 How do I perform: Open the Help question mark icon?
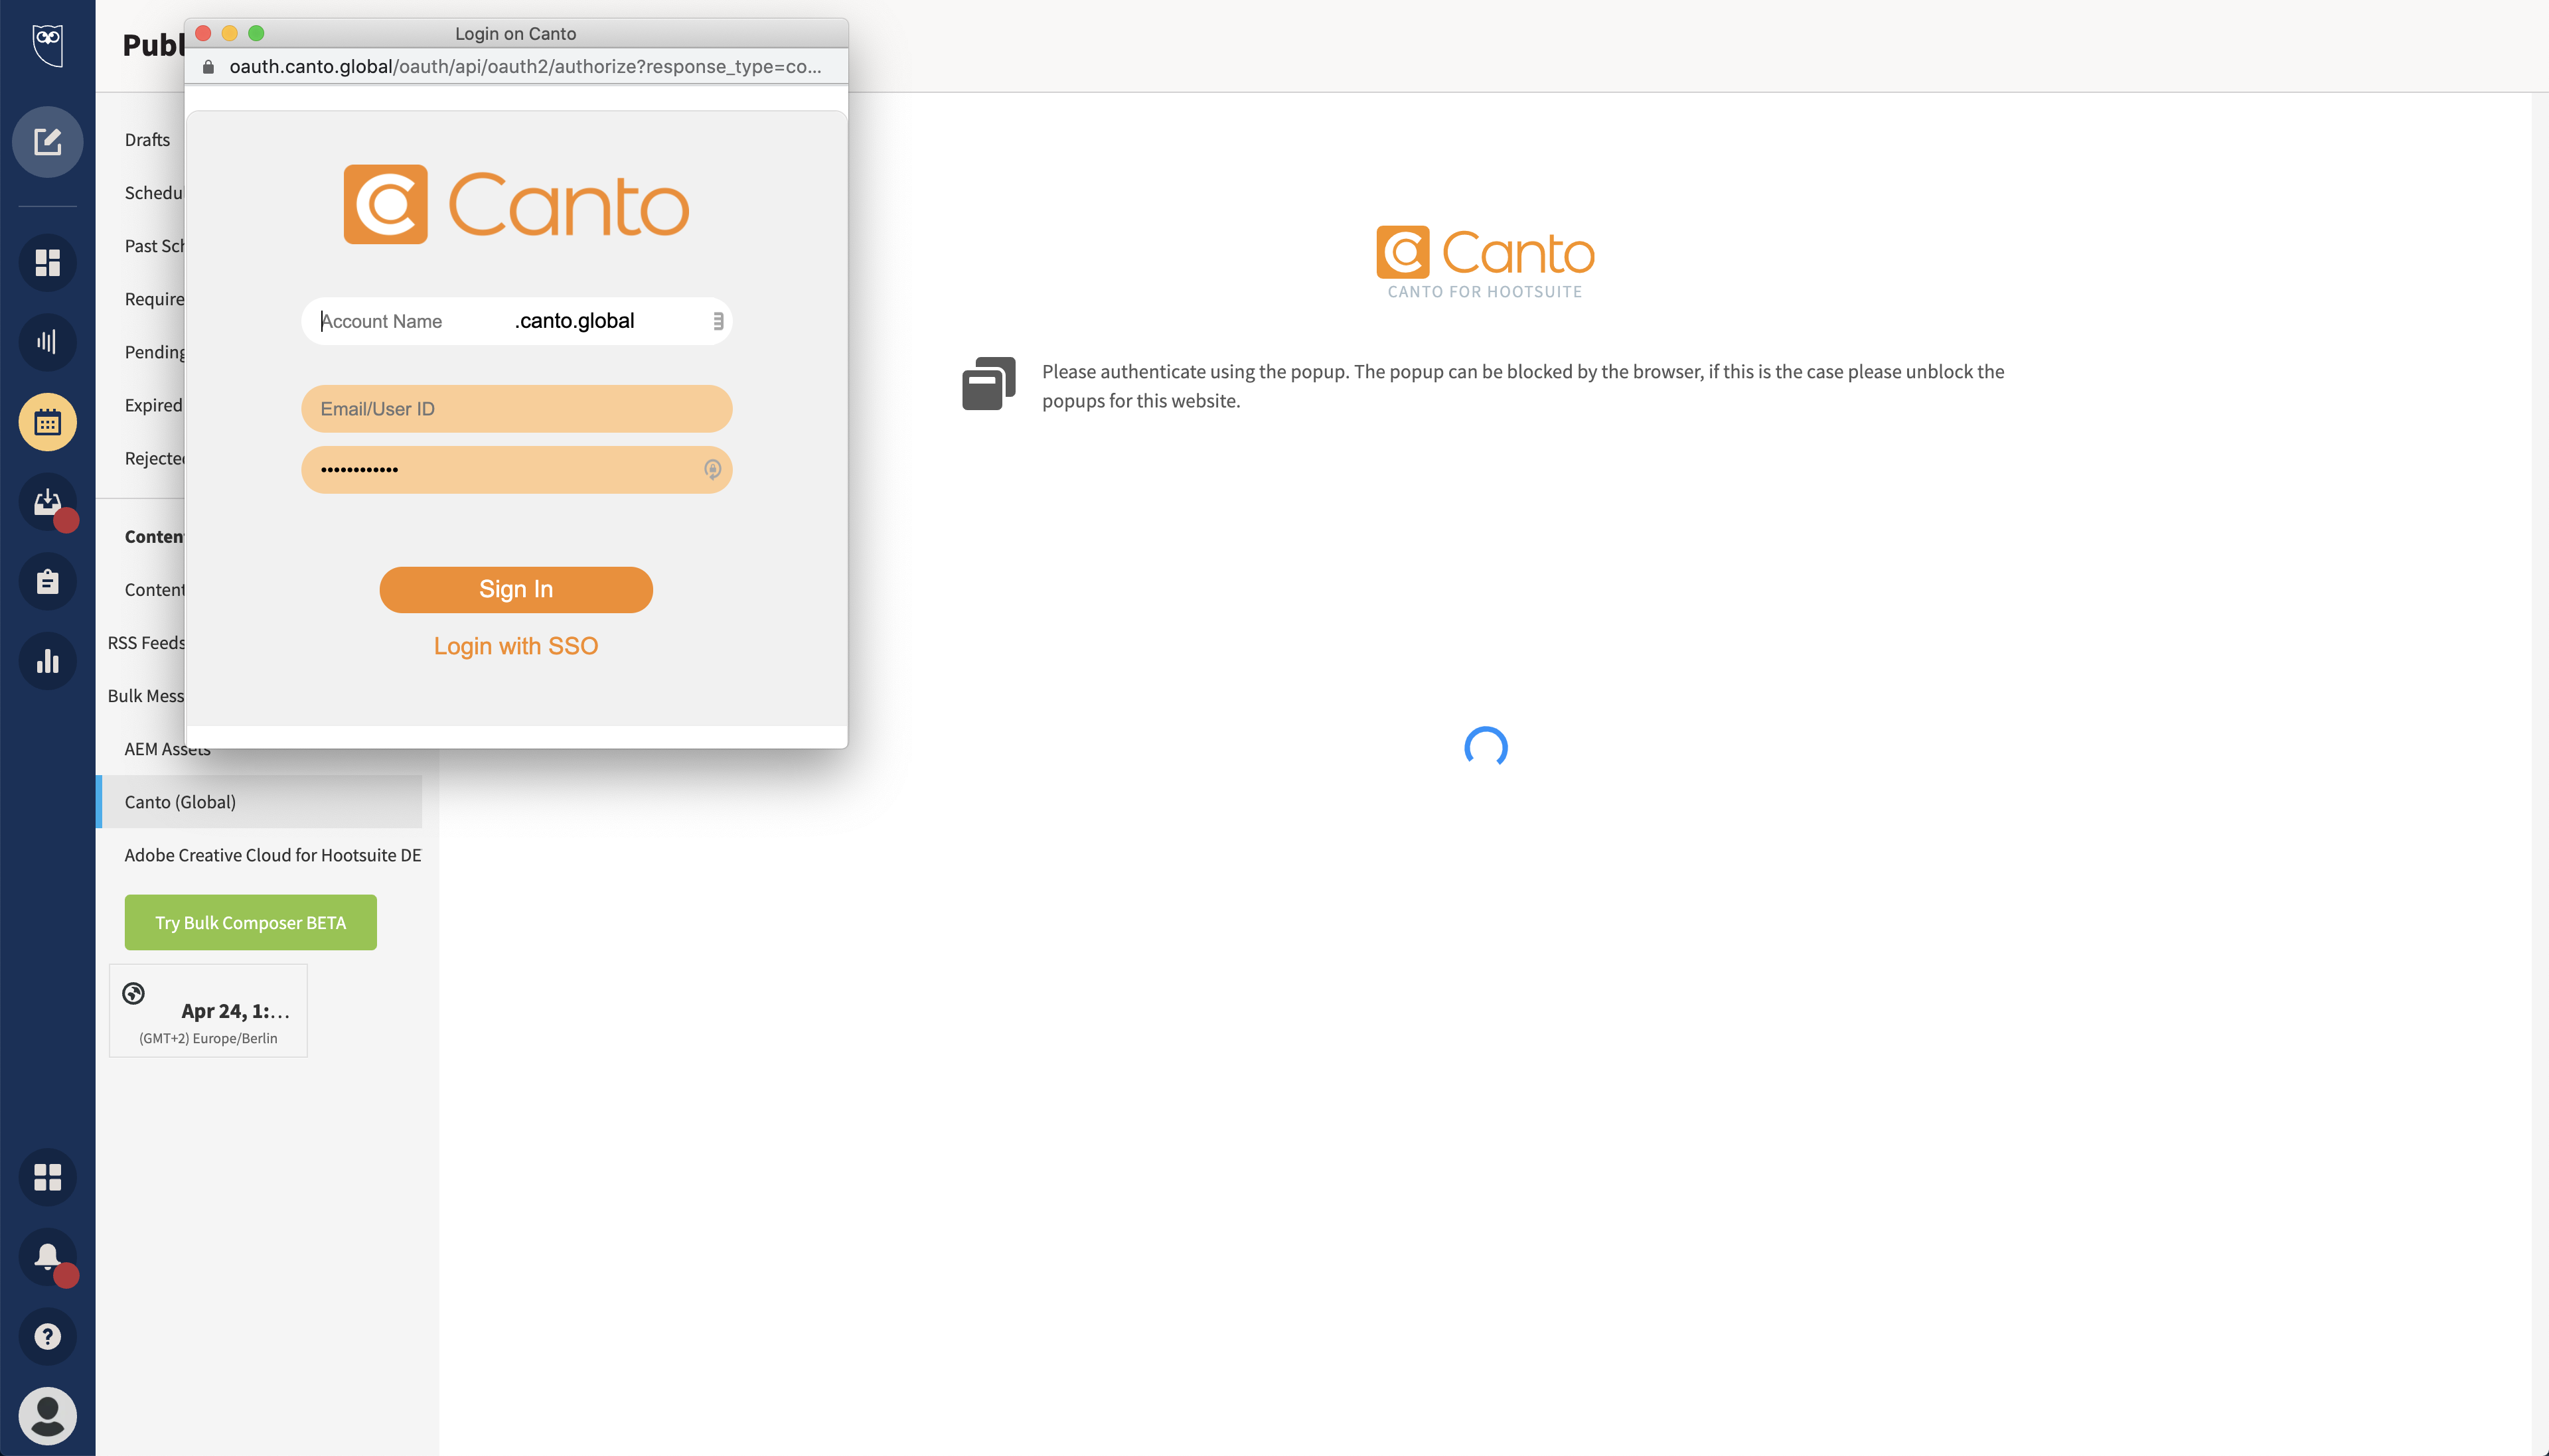click(x=47, y=1337)
